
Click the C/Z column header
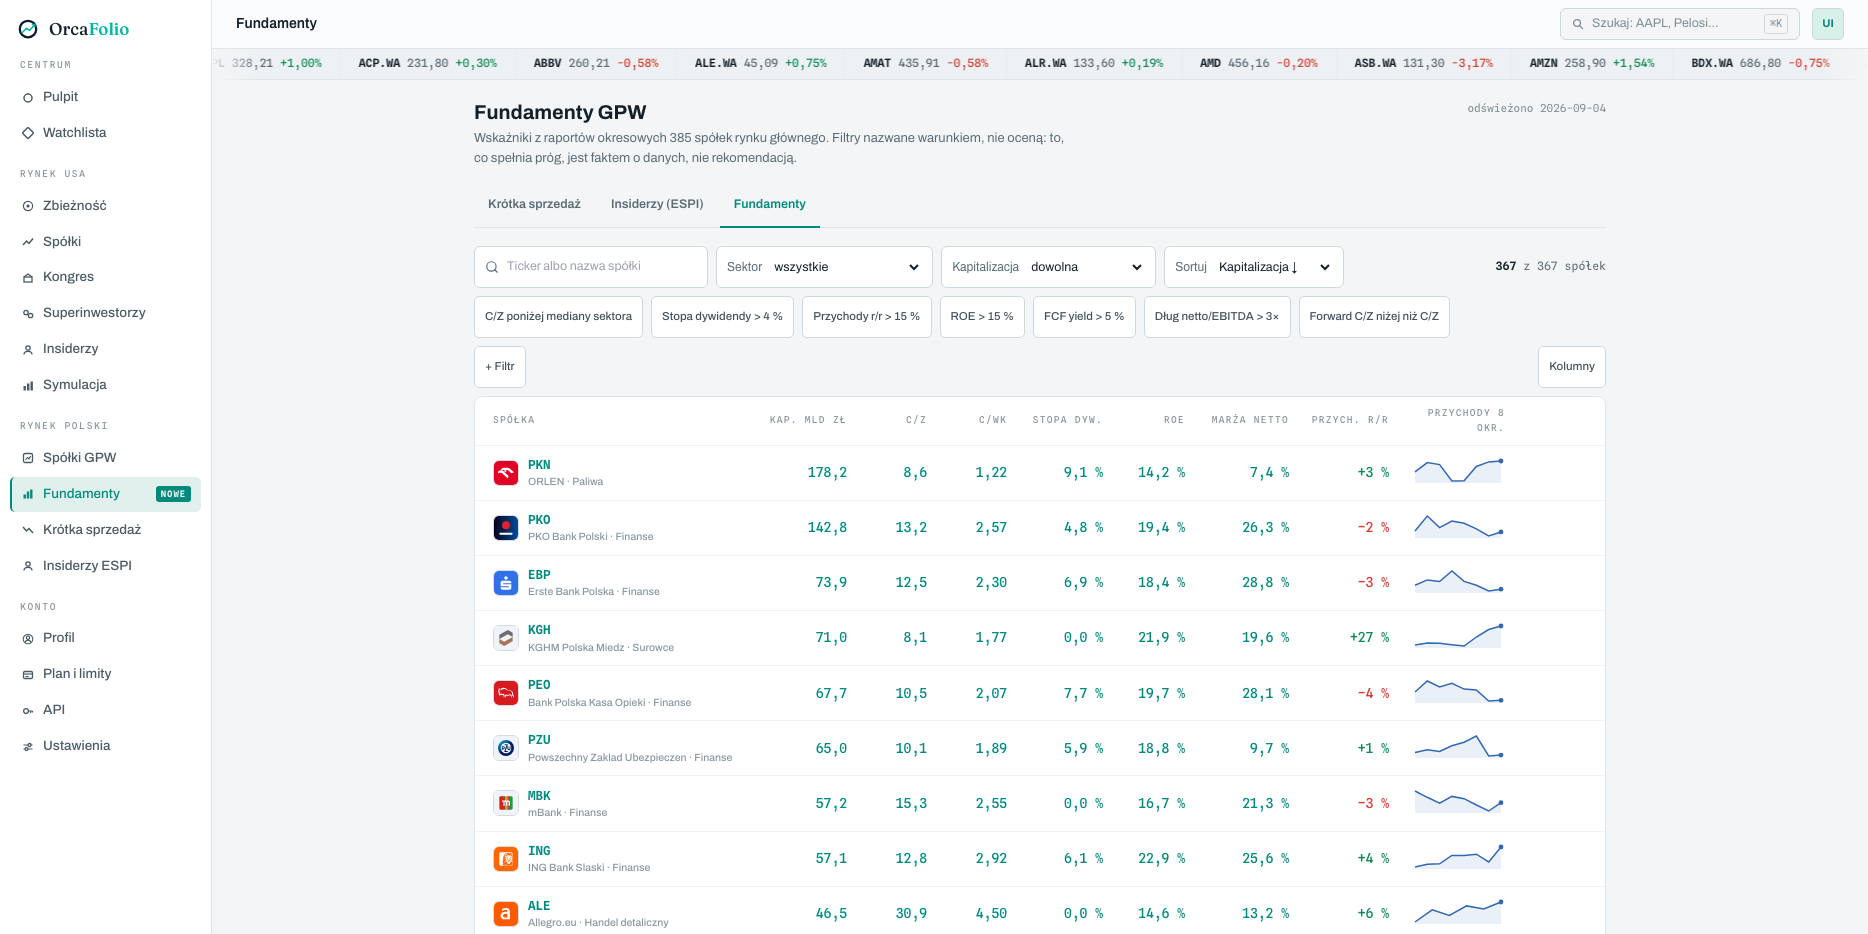916,420
